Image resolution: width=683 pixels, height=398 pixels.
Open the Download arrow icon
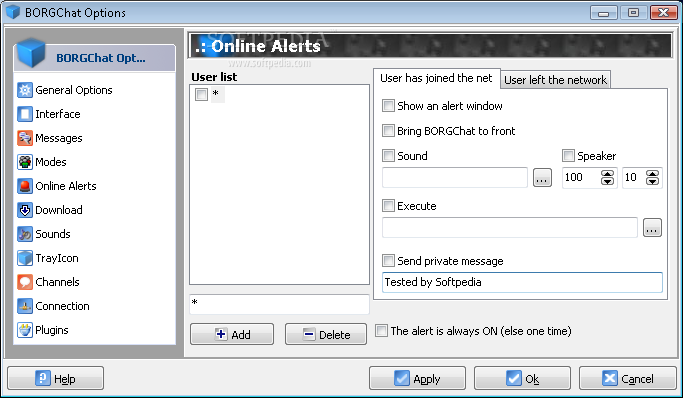pos(25,210)
